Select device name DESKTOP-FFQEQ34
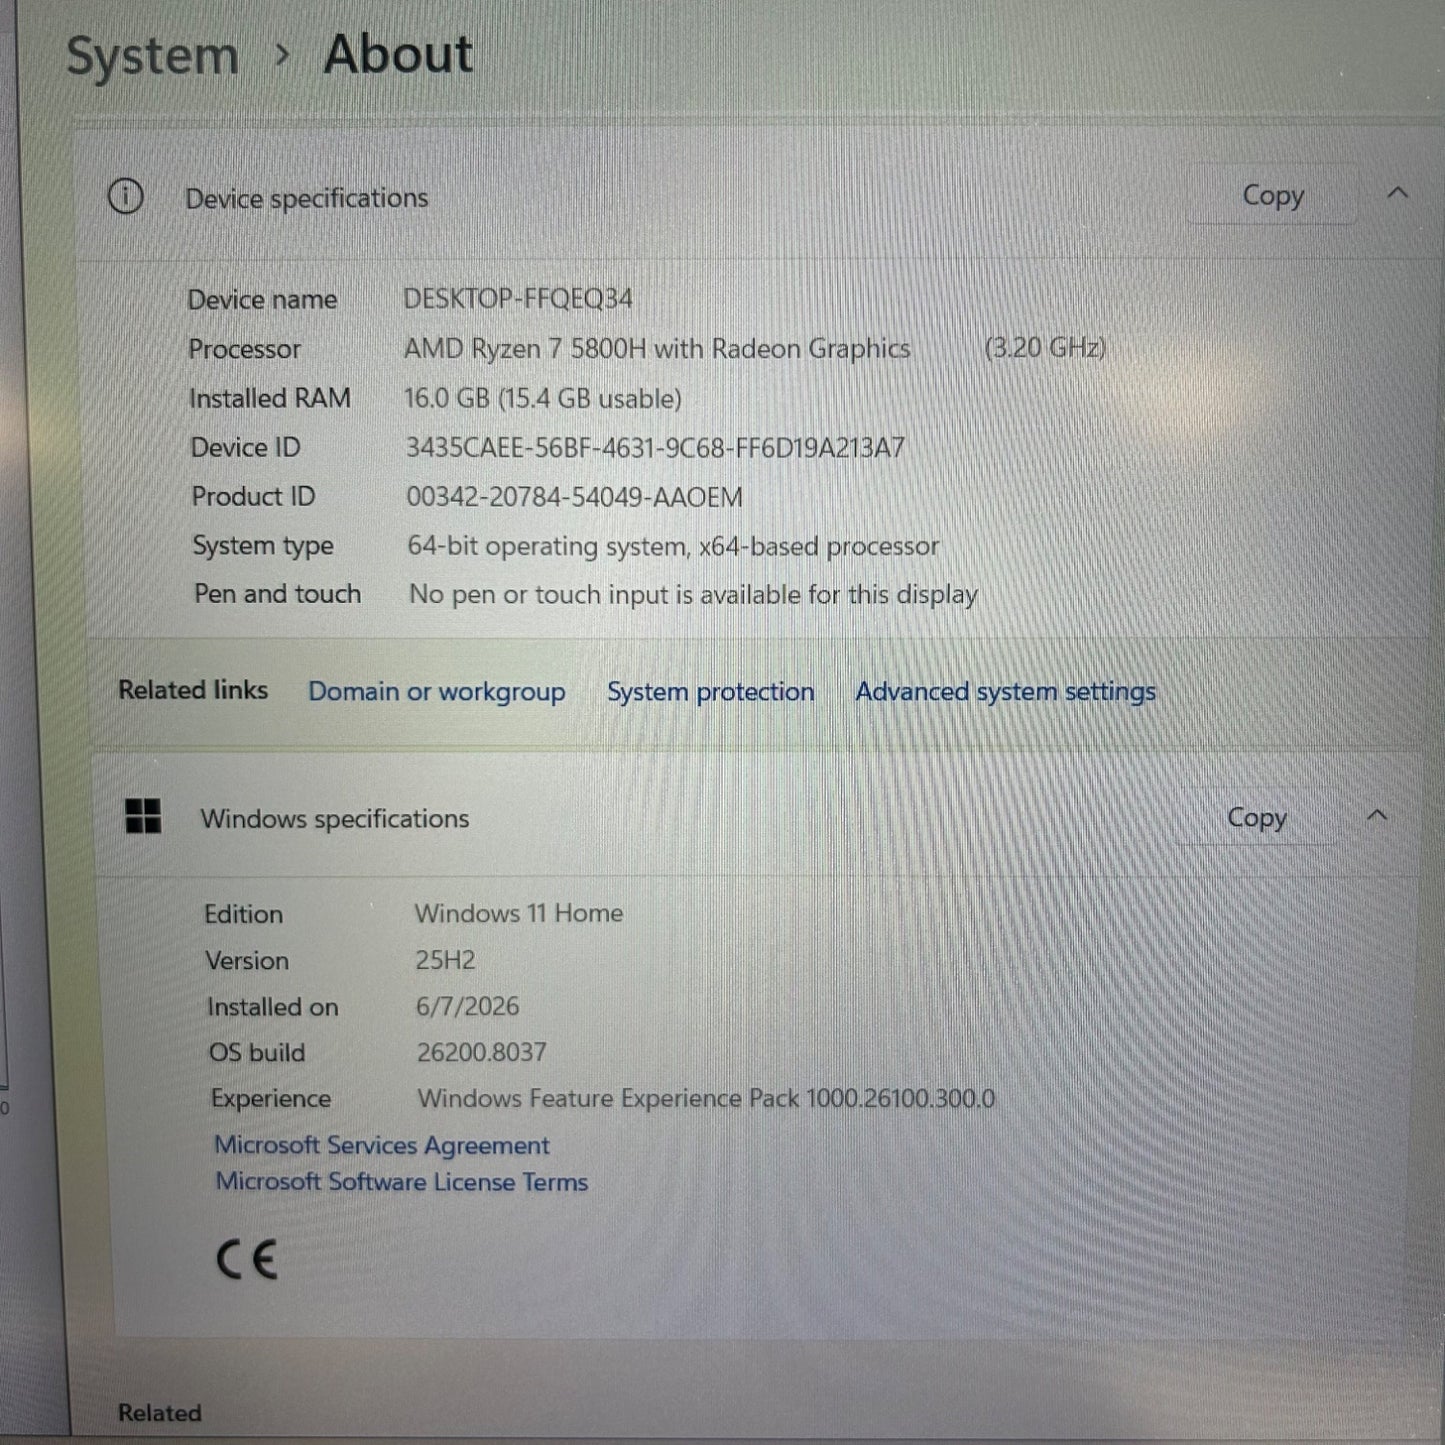 point(518,298)
